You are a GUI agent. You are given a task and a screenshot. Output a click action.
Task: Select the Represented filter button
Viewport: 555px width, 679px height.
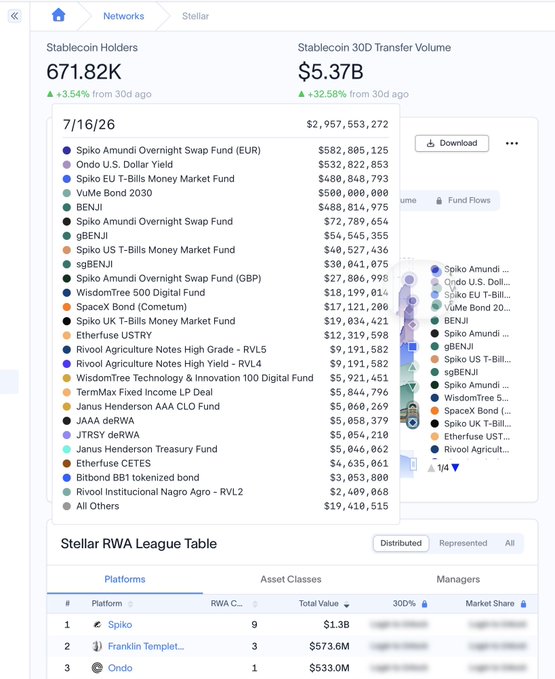pyautogui.click(x=463, y=543)
